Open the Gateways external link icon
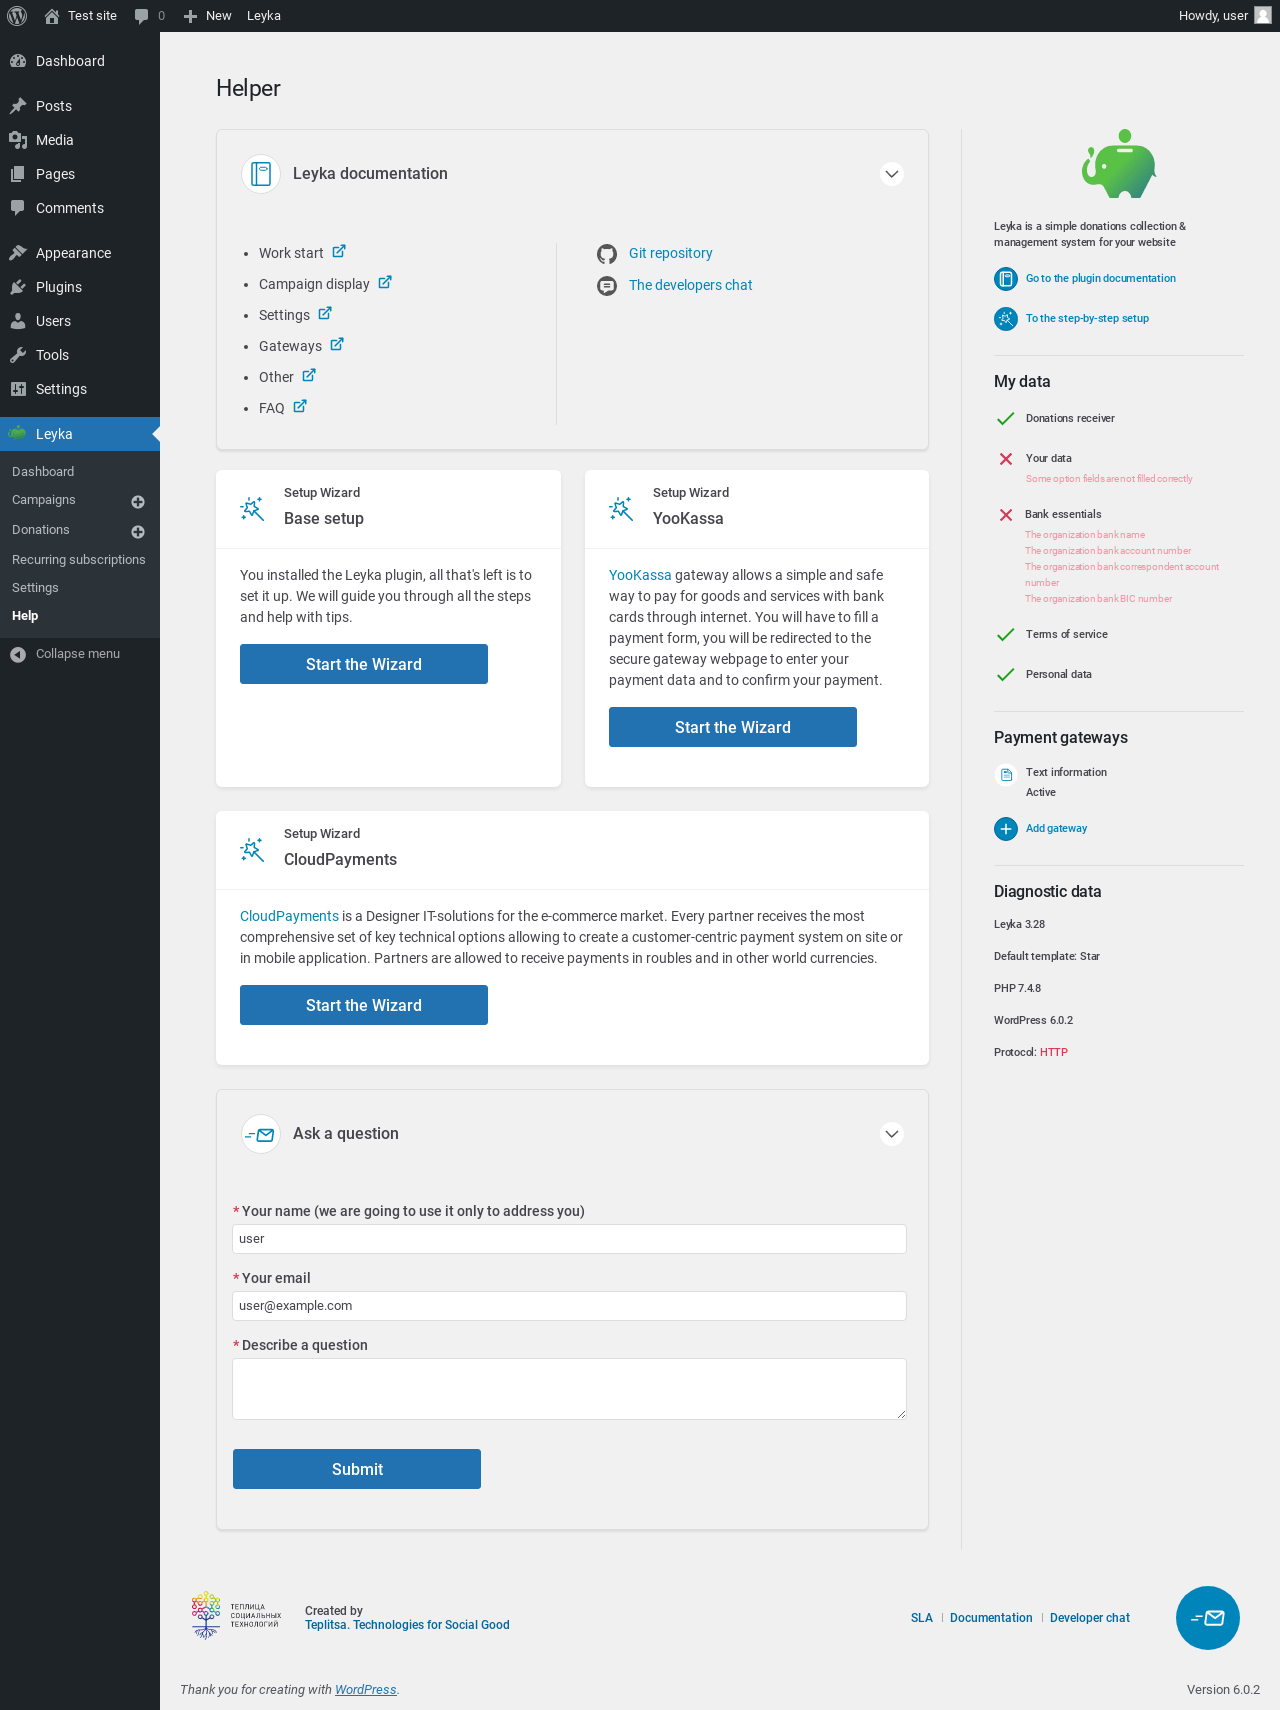Screen dimensions: 1280x1710 coord(337,345)
